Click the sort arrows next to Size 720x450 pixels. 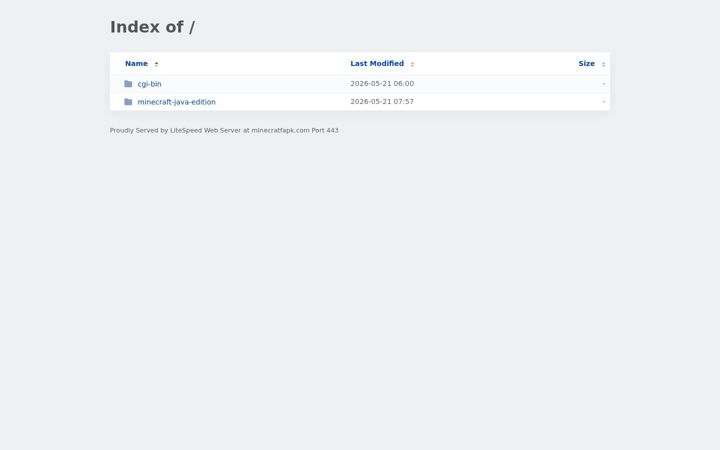click(x=603, y=64)
